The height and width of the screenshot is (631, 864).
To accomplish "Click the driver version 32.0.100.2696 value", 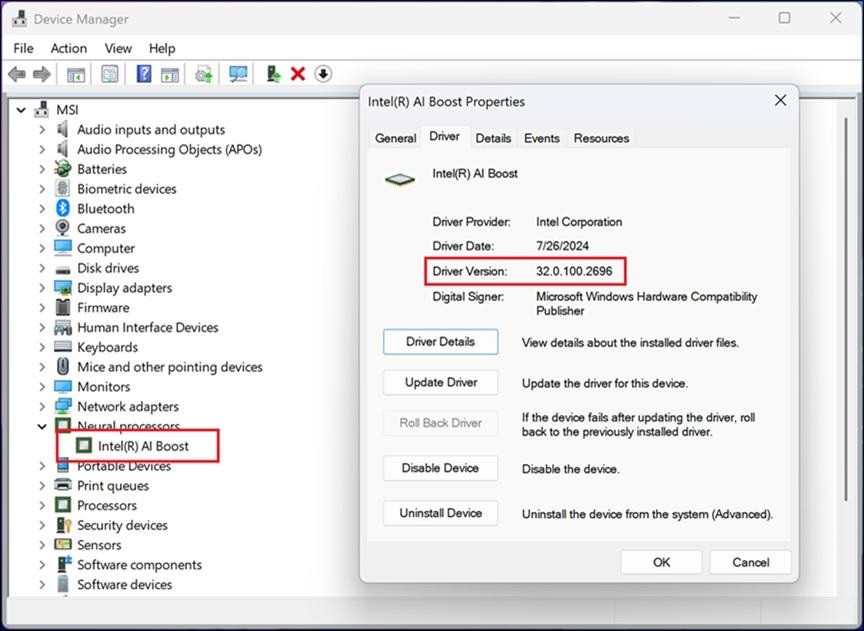I will coord(574,271).
